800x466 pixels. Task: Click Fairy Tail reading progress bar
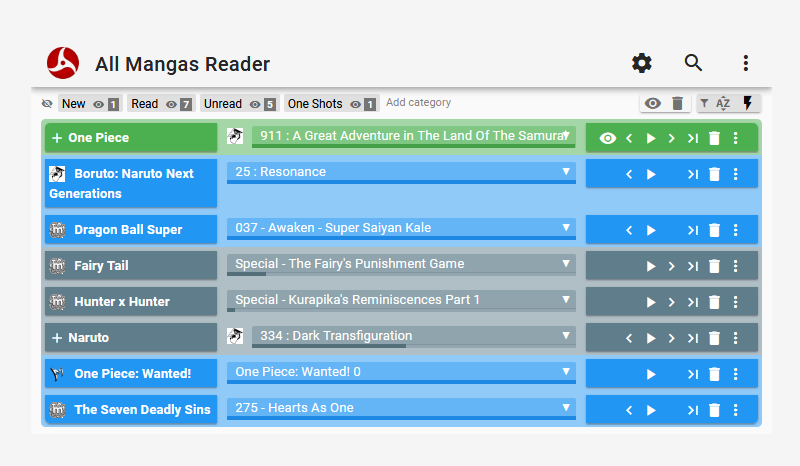pyautogui.click(x=401, y=274)
